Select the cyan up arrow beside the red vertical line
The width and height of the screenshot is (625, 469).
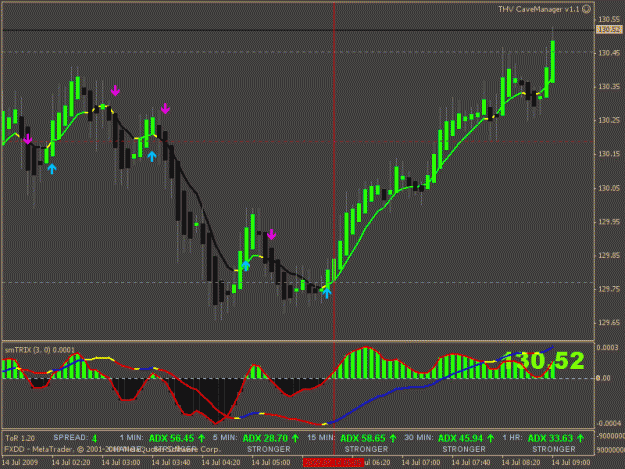point(327,293)
